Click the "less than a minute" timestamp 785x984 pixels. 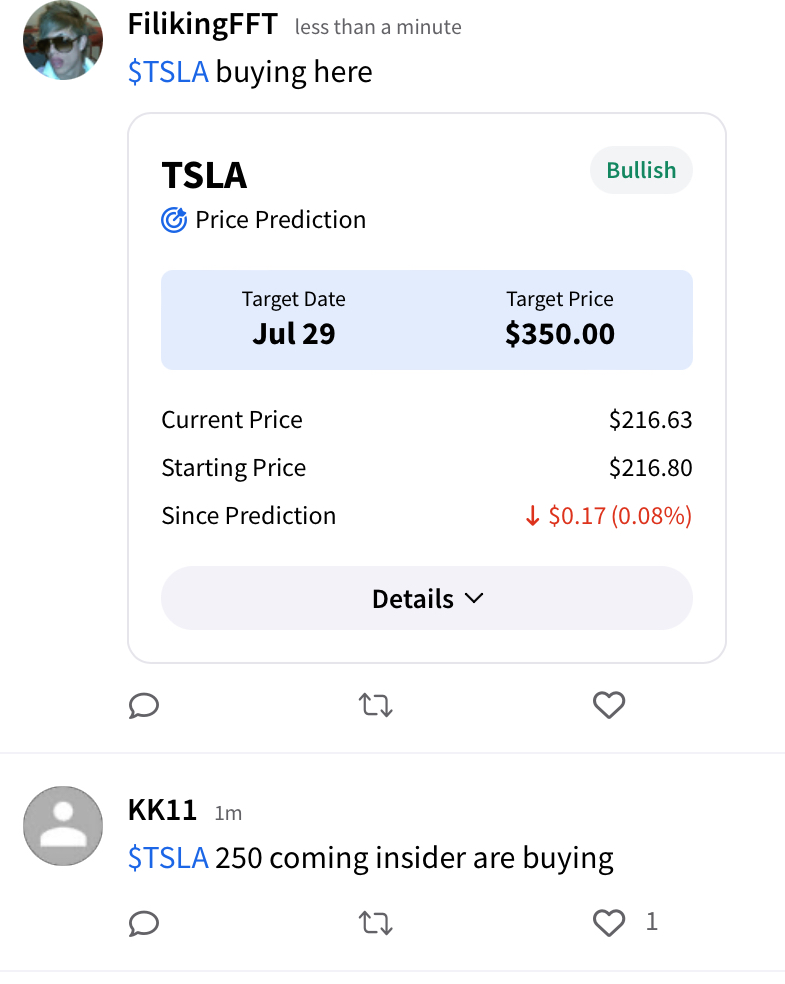378,27
